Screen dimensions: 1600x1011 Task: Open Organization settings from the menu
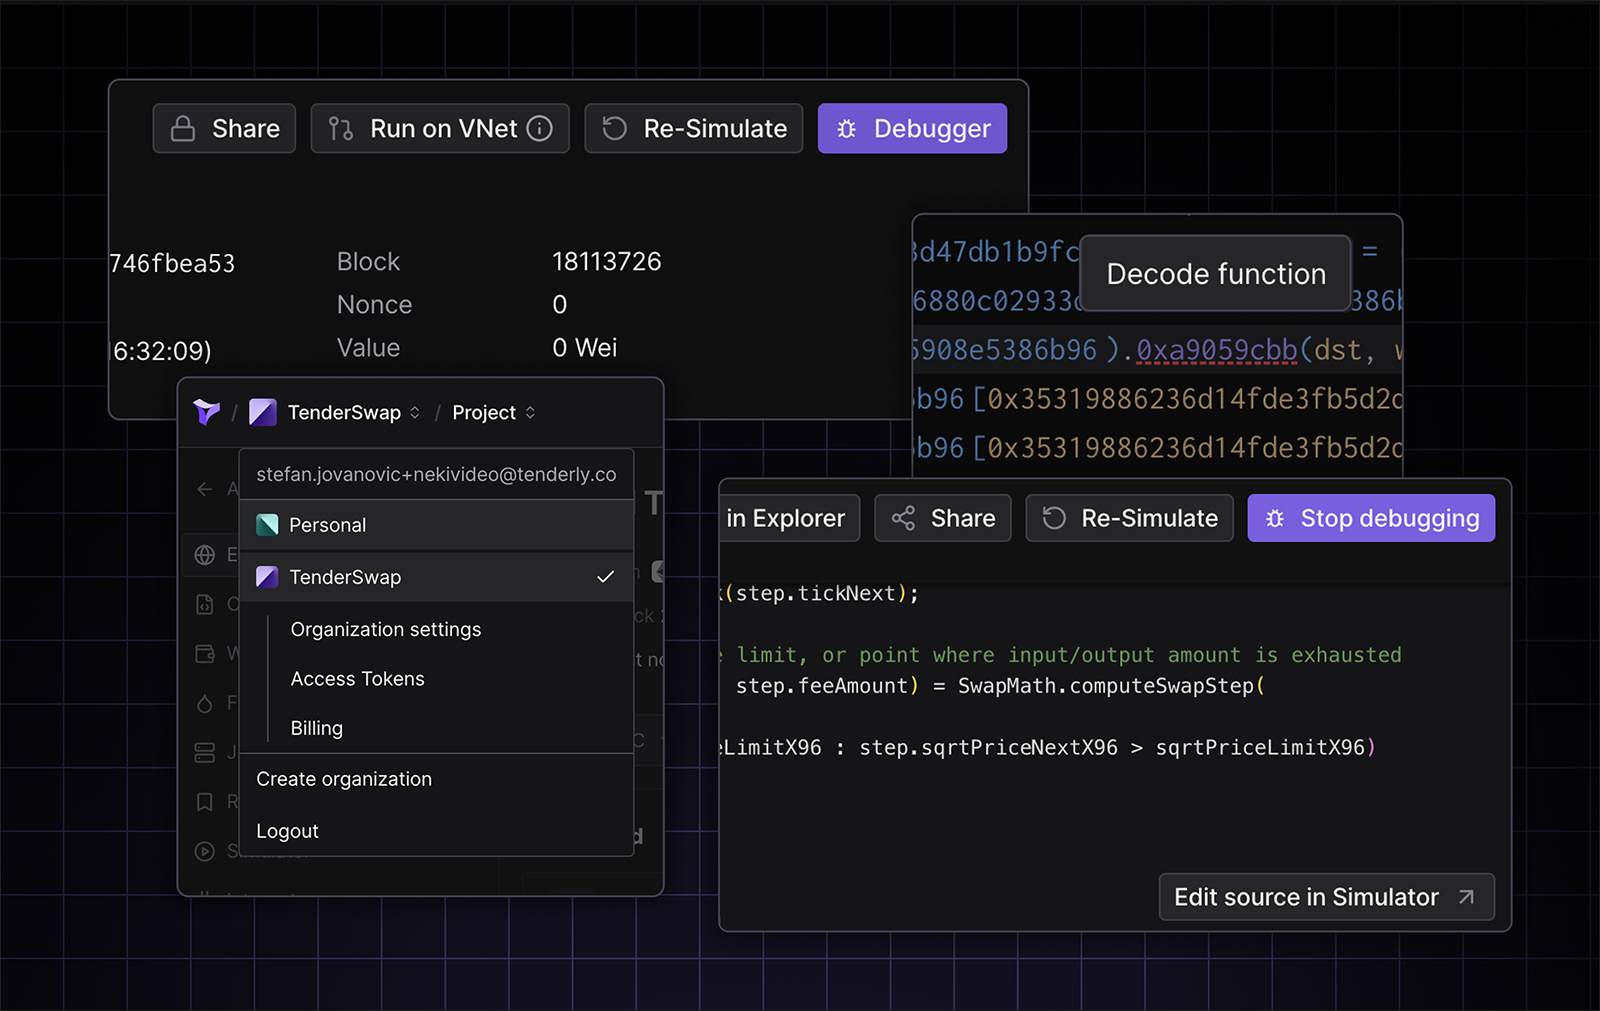click(x=385, y=629)
